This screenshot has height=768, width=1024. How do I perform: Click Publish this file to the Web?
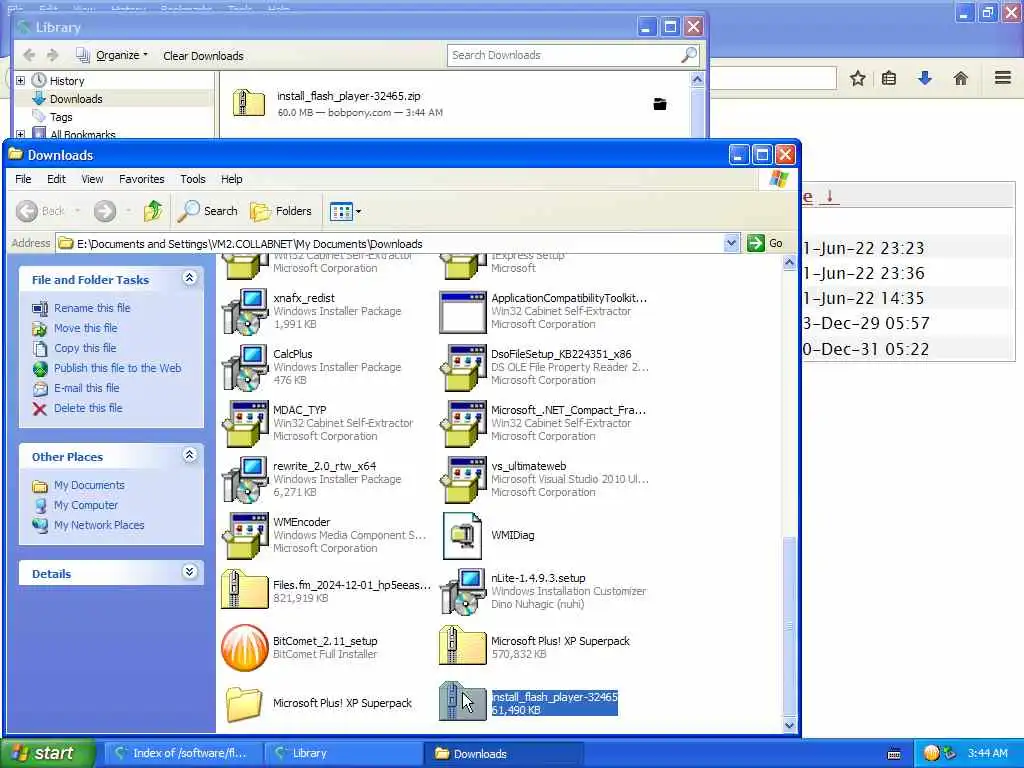click(x=118, y=368)
